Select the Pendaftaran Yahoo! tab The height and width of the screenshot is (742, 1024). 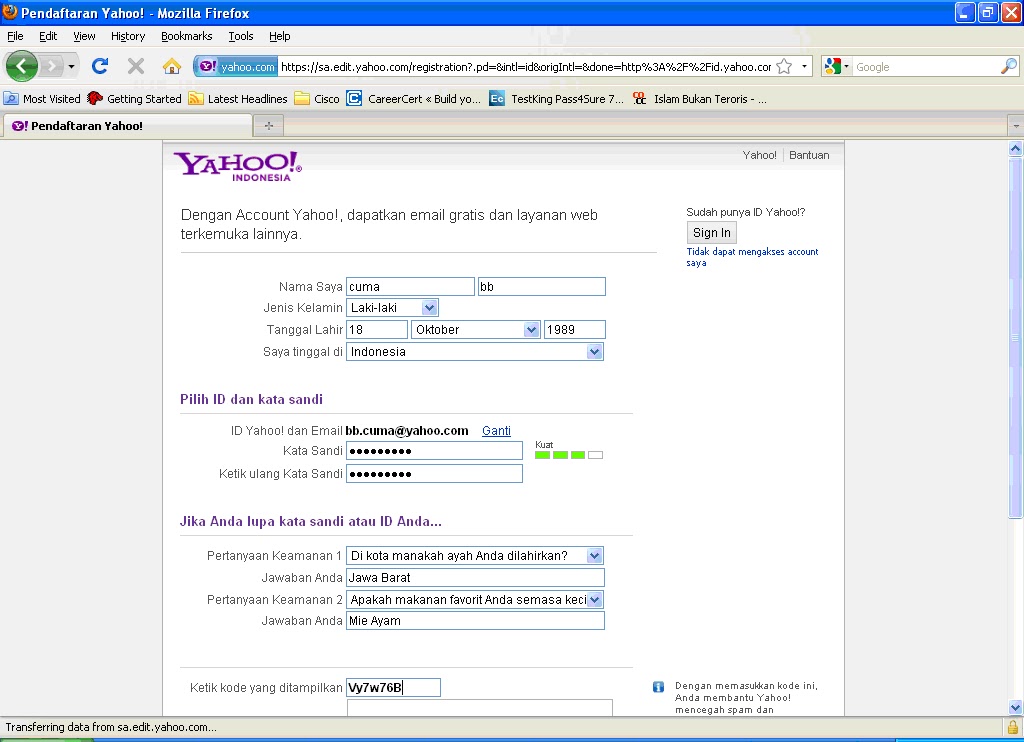click(127, 125)
